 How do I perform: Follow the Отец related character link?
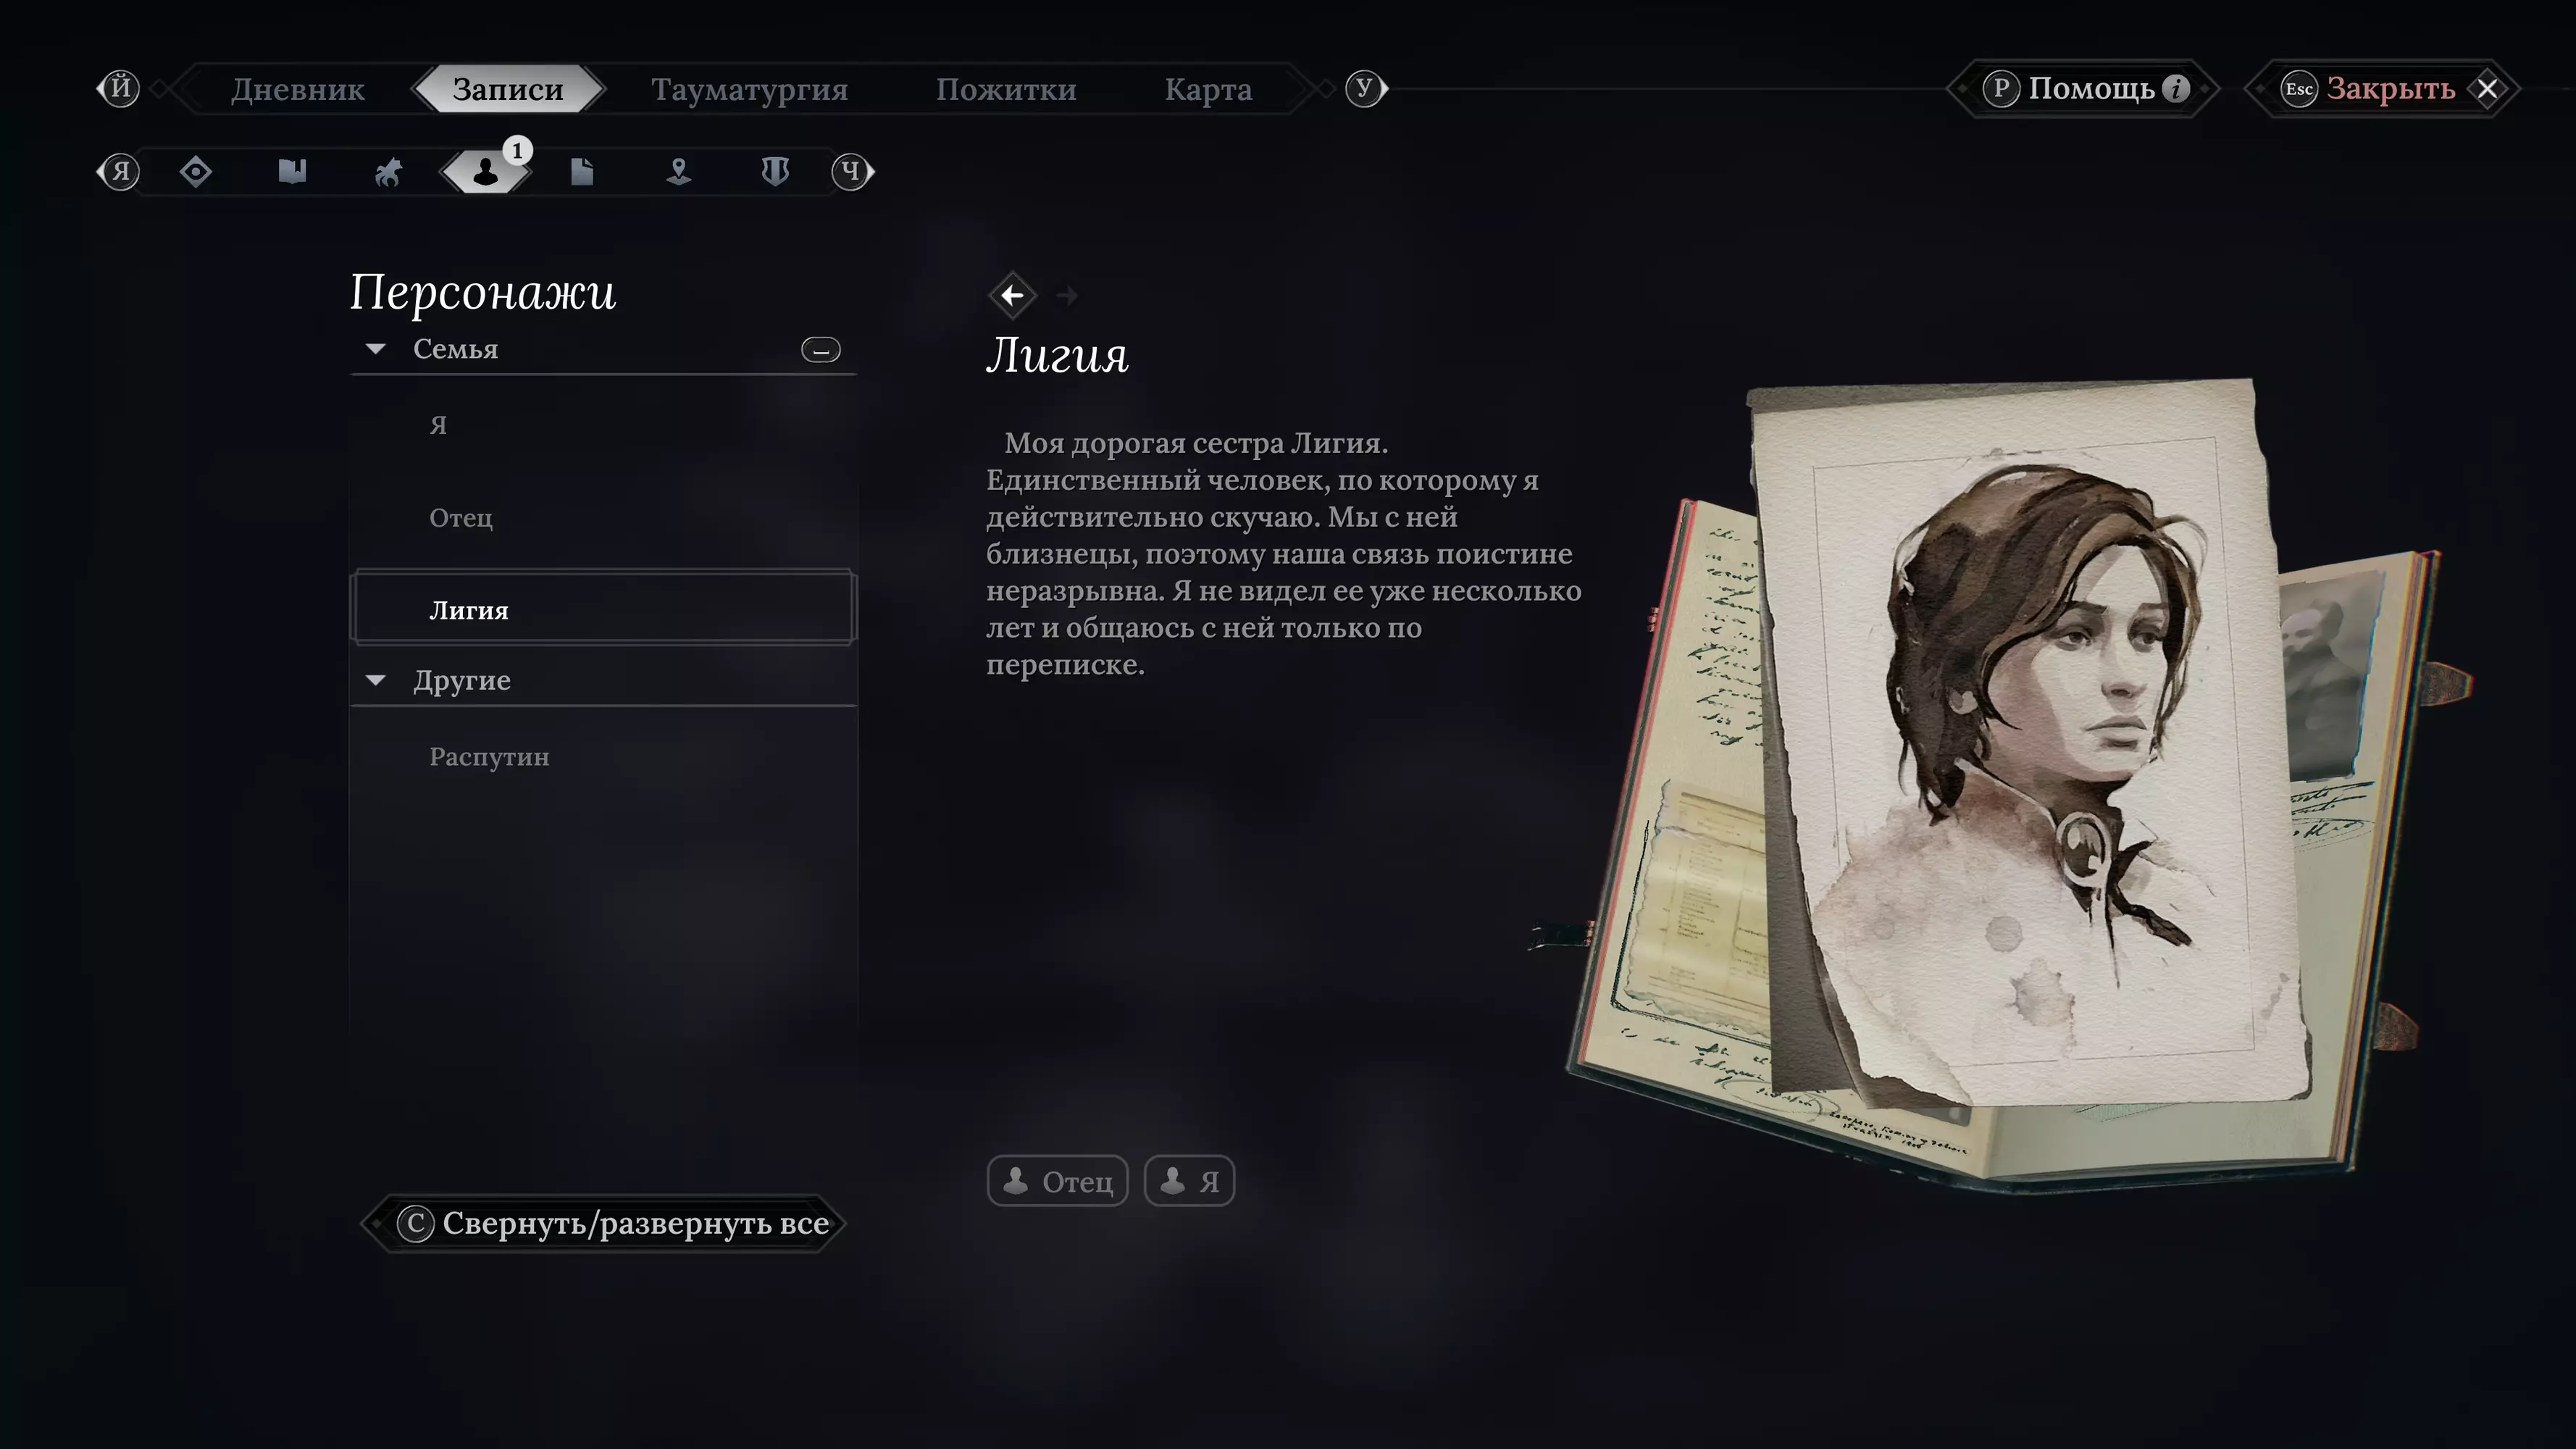1058,1181
